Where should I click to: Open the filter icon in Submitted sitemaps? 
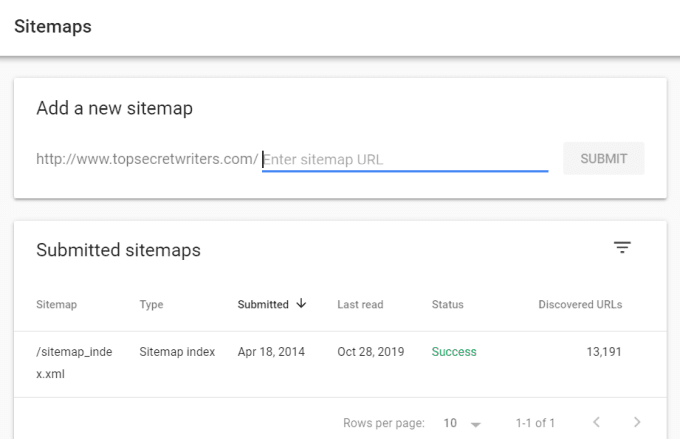(x=622, y=248)
